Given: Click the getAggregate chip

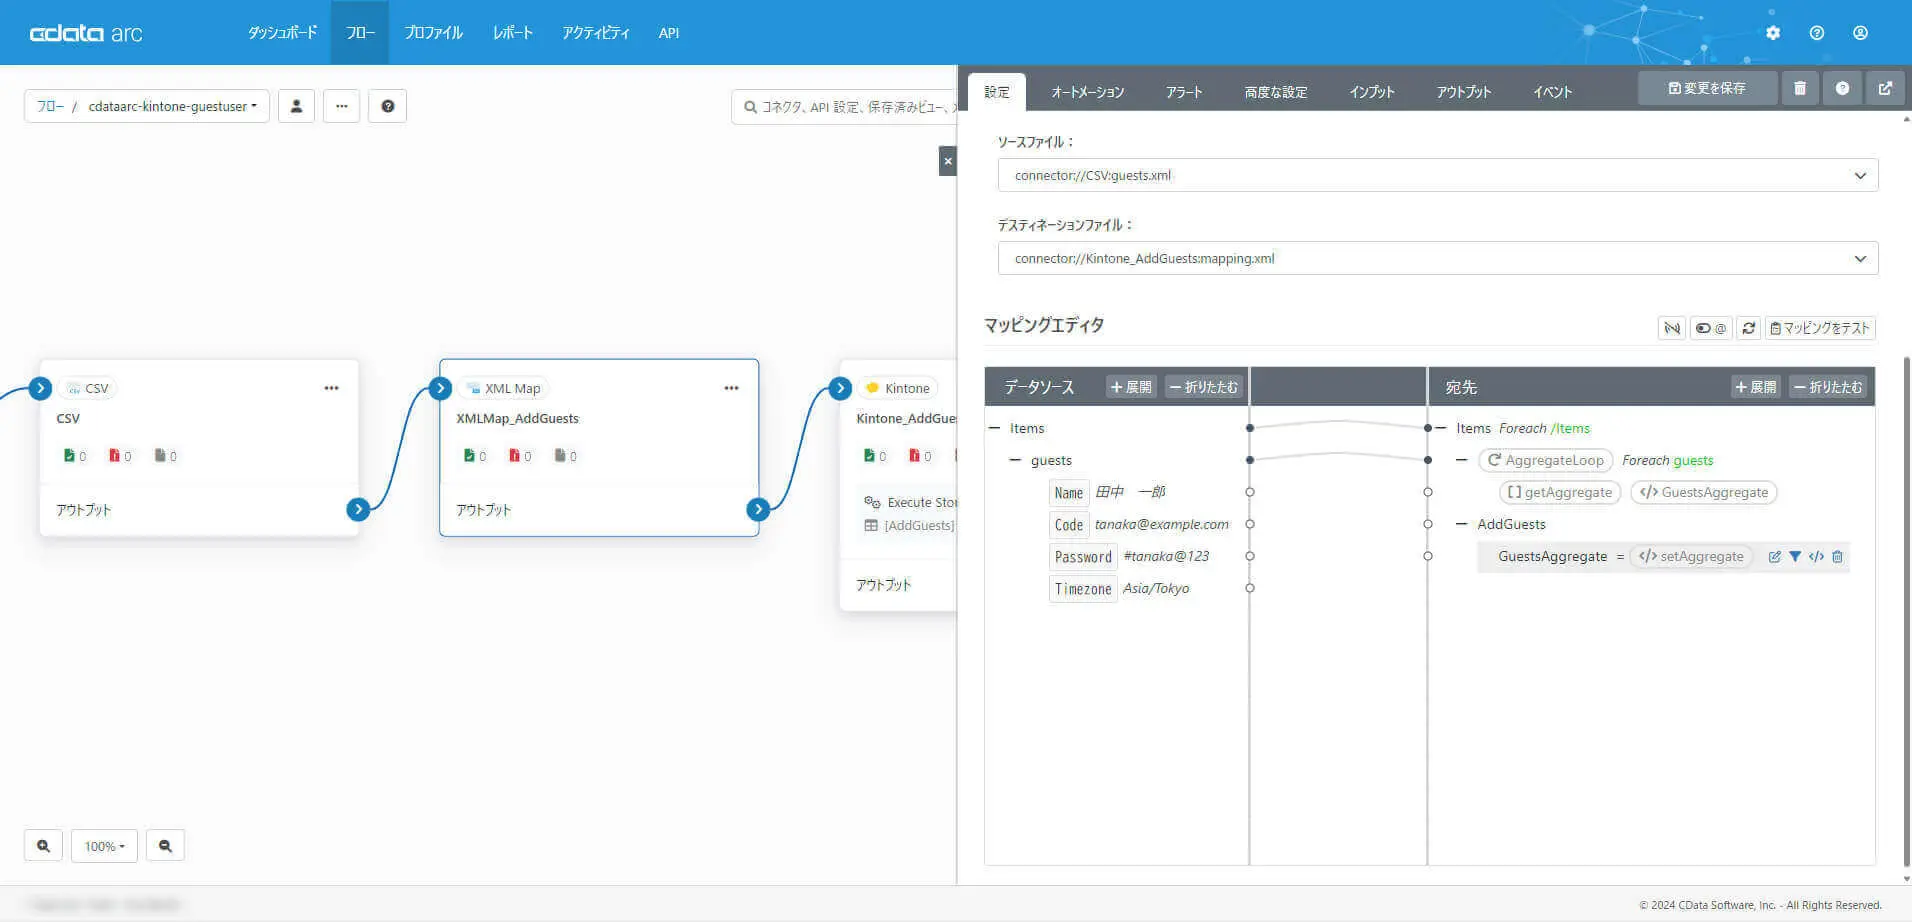Looking at the screenshot, I should (1559, 492).
